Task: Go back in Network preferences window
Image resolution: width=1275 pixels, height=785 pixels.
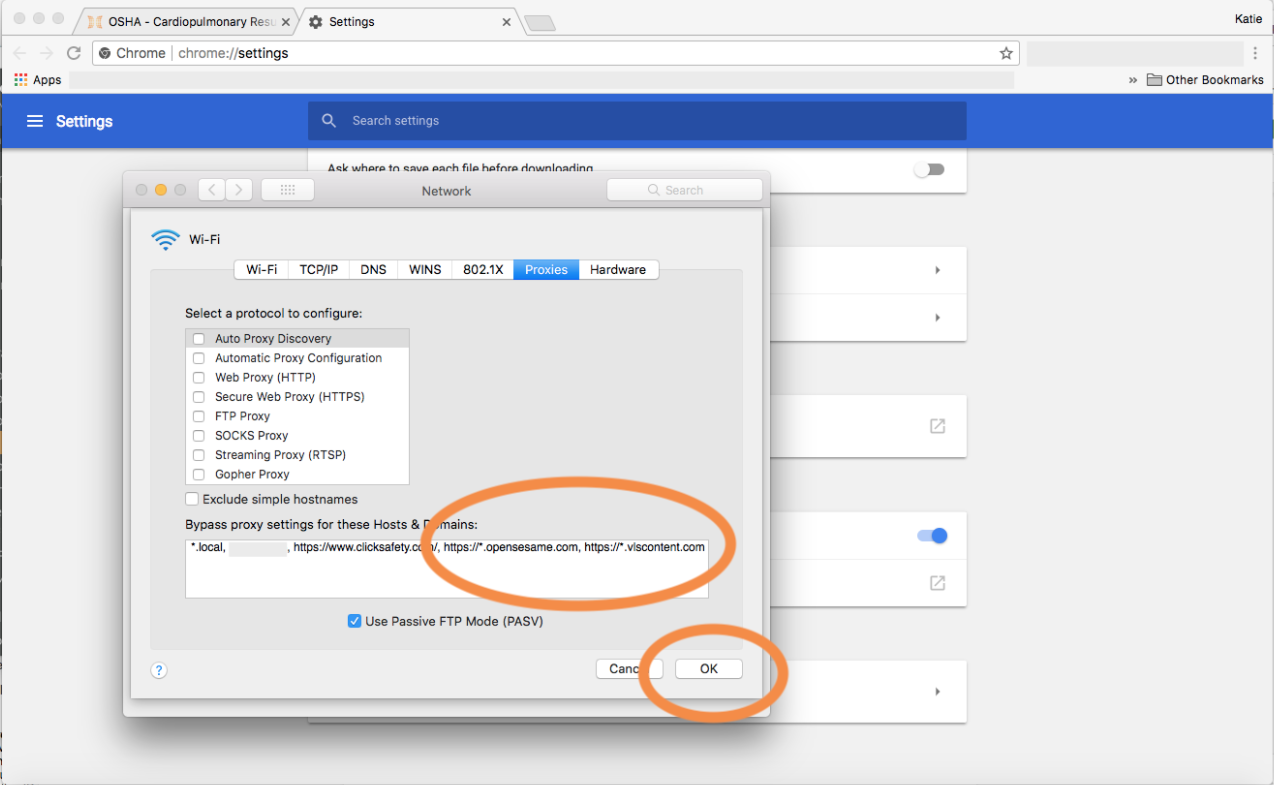Action: [x=211, y=190]
